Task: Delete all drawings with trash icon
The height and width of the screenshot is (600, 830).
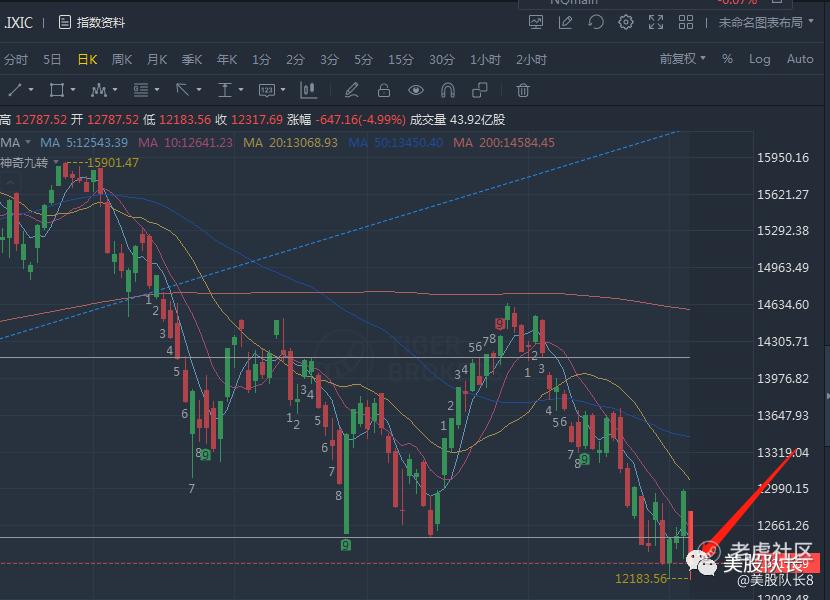Action: (x=523, y=90)
